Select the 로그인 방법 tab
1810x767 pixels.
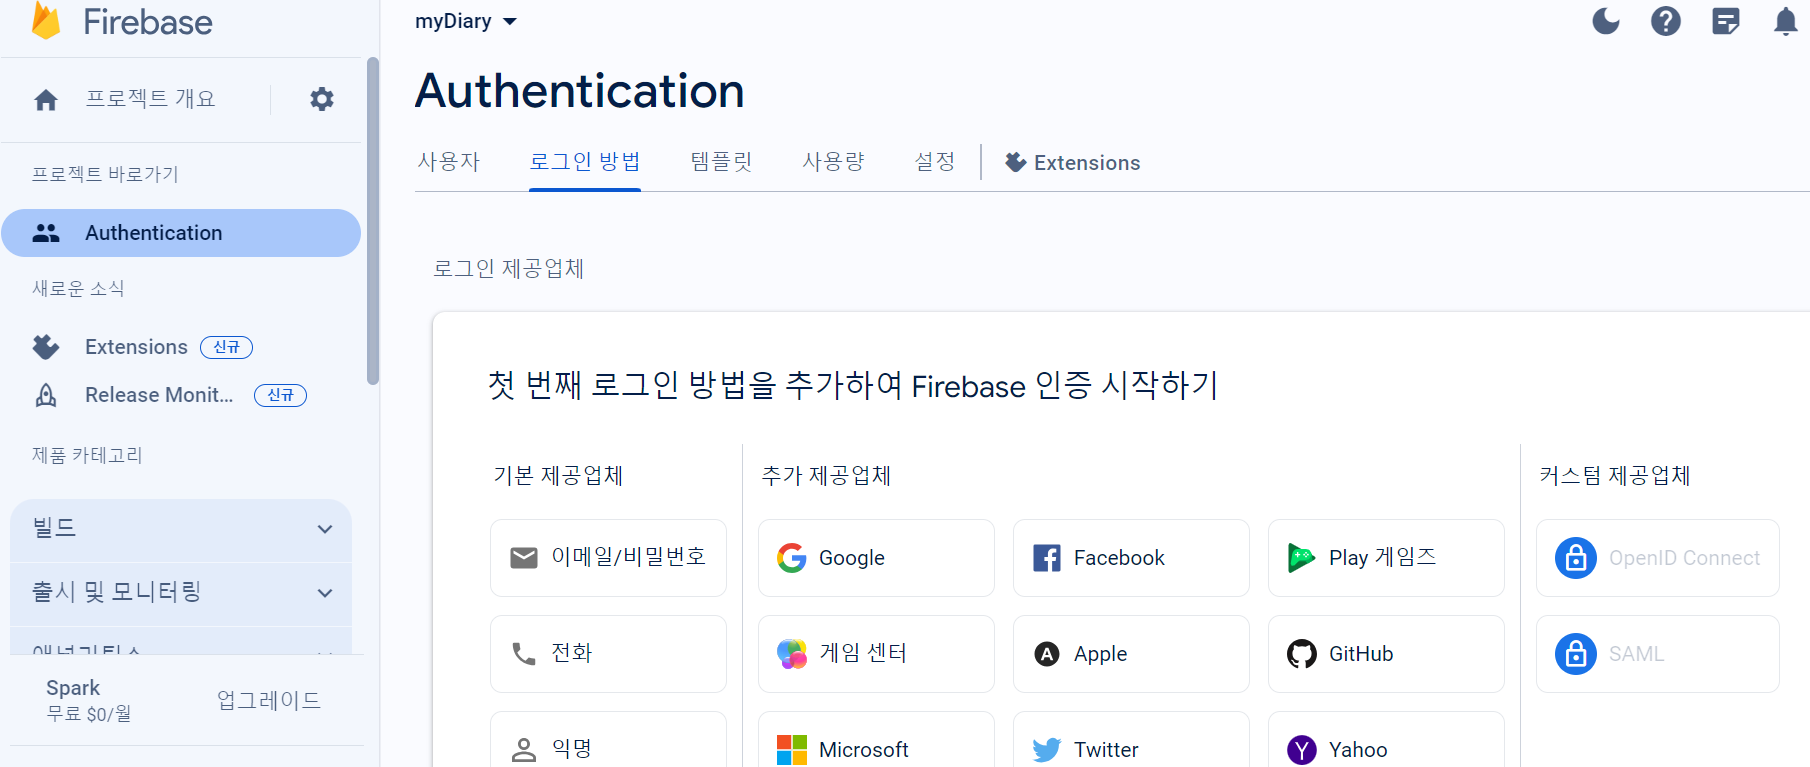pyautogui.click(x=585, y=162)
